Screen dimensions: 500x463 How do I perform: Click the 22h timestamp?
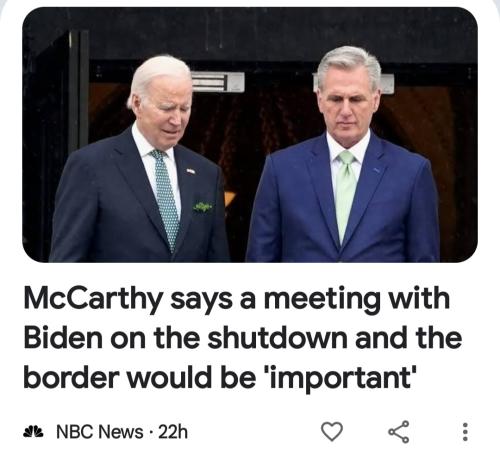click(x=173, y=432)
